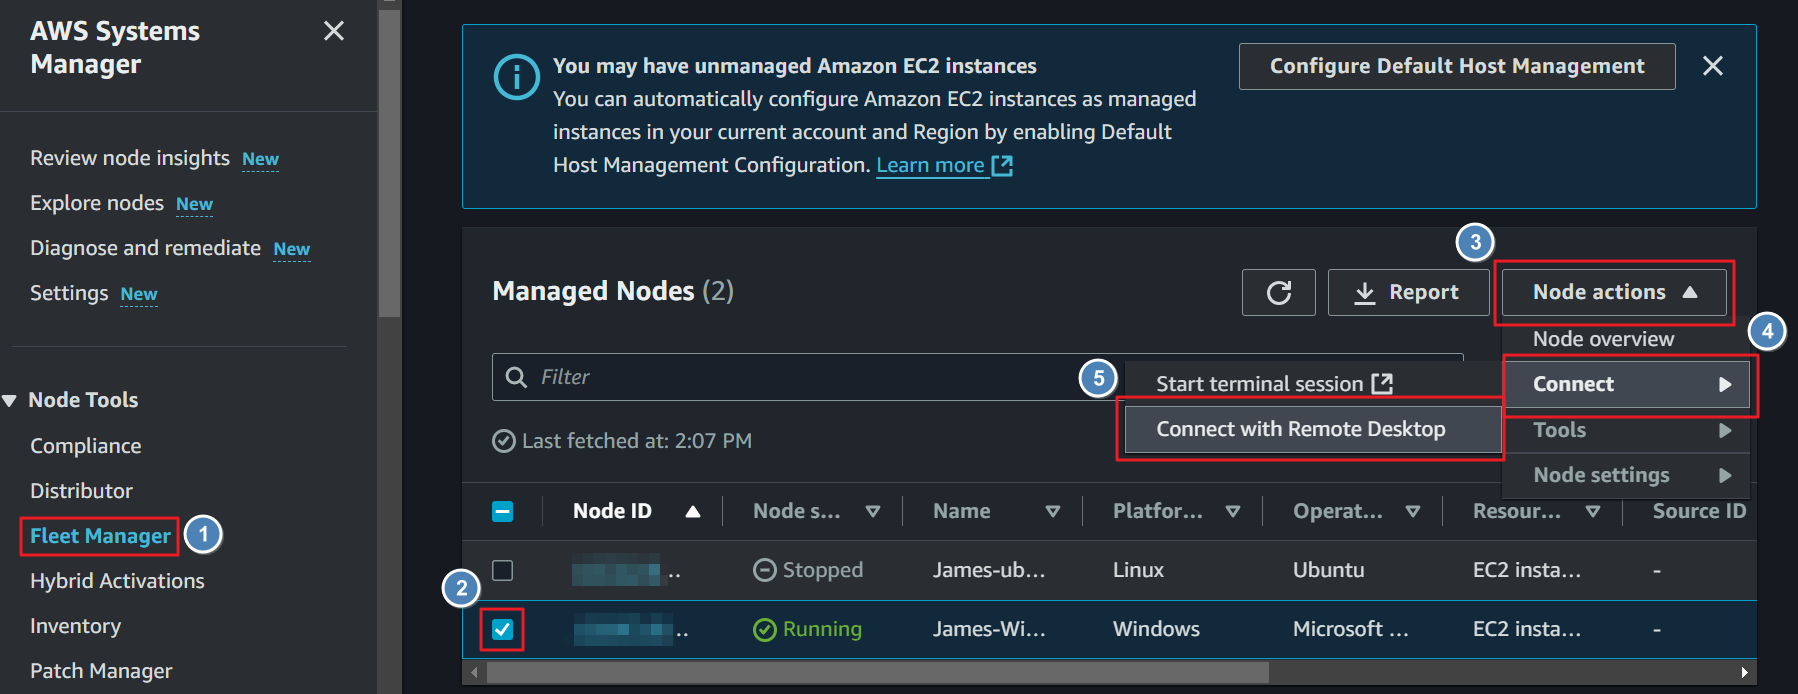Viewport: 1798px width, 694px height.
Task: Click the search icon in the Filter box
Action: pyautogui.click(x=516, y=377)
